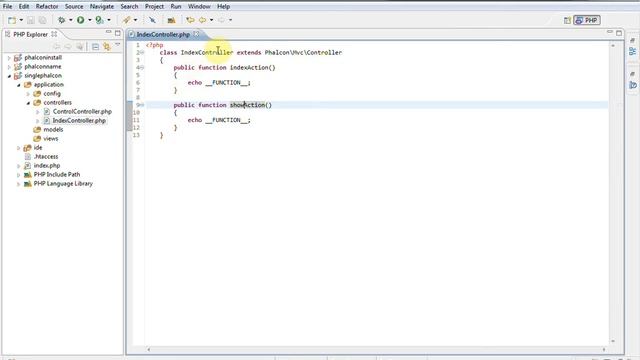
Task: Collapse the application folder
Action: [x=19, y=85]
